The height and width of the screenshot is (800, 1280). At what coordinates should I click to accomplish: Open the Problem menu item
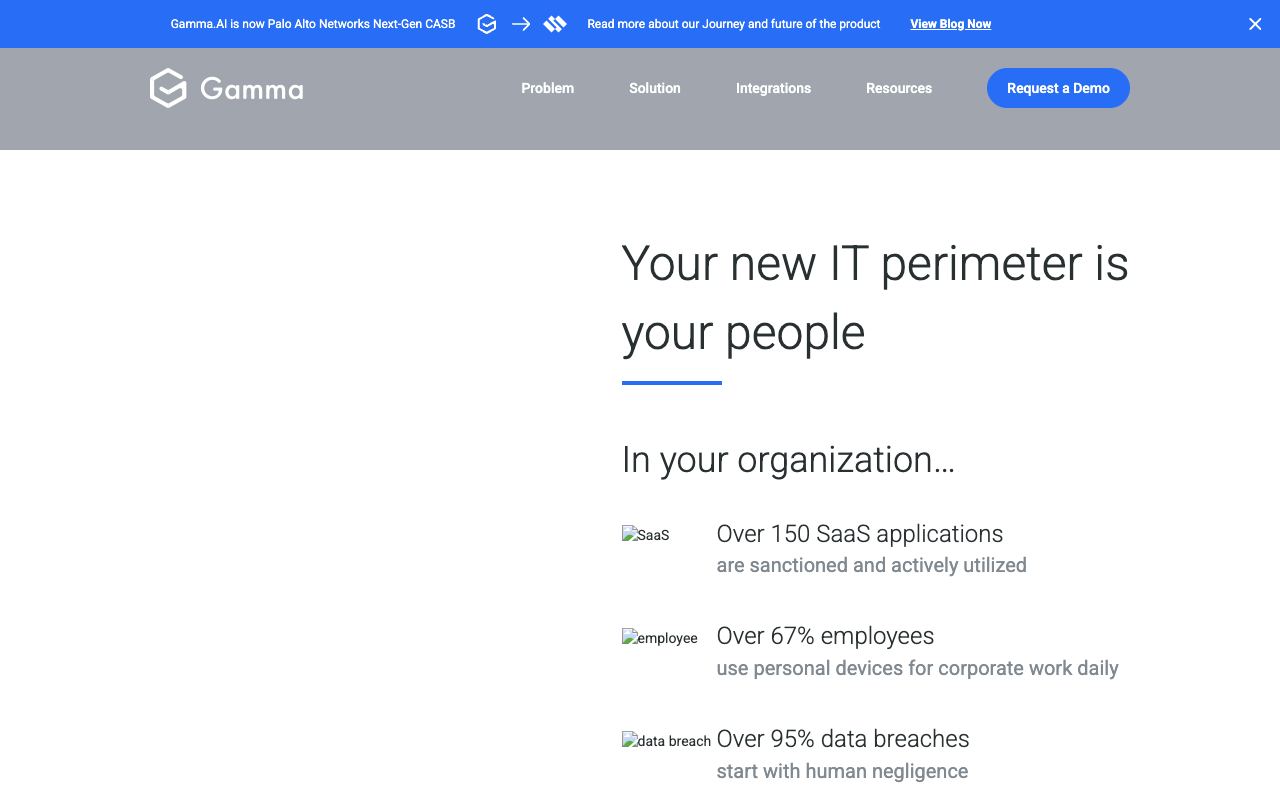coord(547,88)
